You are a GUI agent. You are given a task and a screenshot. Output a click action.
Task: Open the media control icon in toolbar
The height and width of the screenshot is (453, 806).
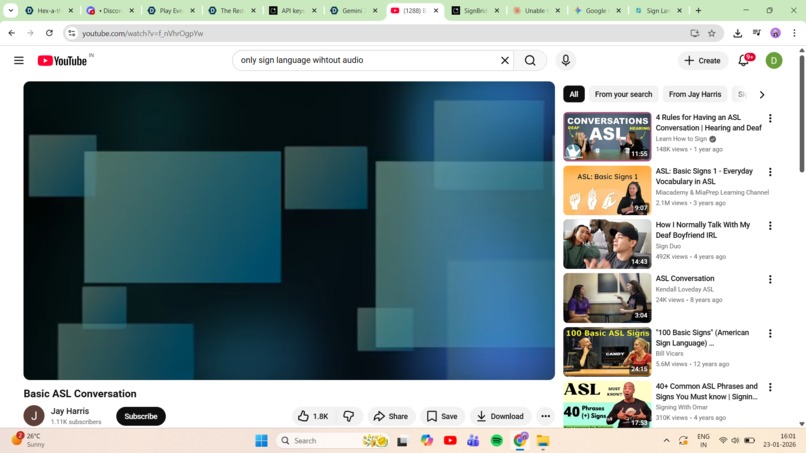pyautogui.click(x=757, y=33)
